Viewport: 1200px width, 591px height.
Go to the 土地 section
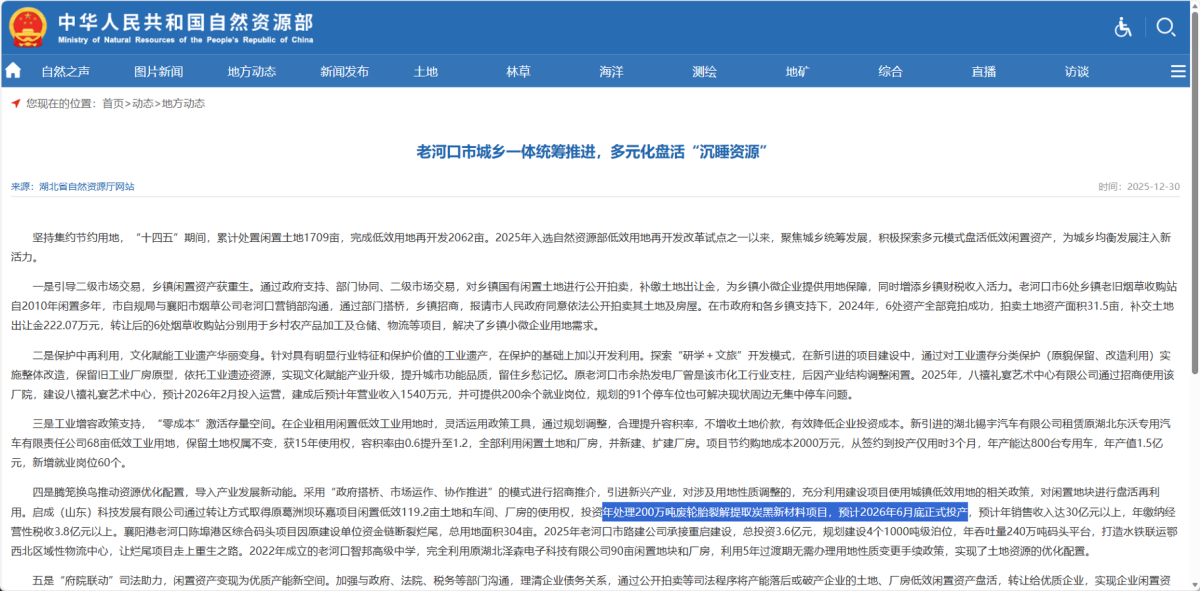(426, 71)
